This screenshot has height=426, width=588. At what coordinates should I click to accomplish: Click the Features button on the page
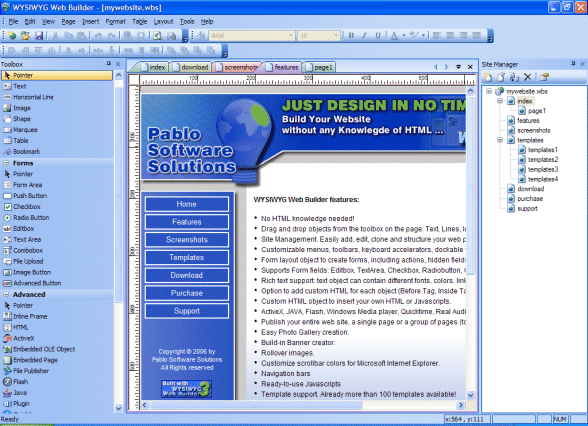point(187,222)
